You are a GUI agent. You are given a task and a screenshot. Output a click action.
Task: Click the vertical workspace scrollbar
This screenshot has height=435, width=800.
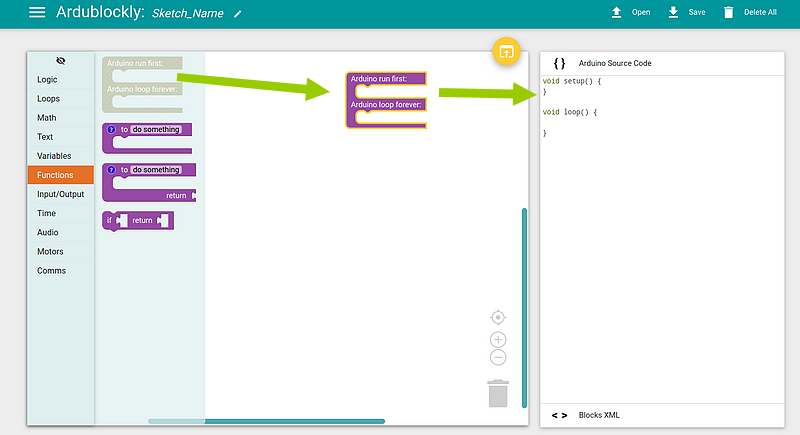pos(524,308)
